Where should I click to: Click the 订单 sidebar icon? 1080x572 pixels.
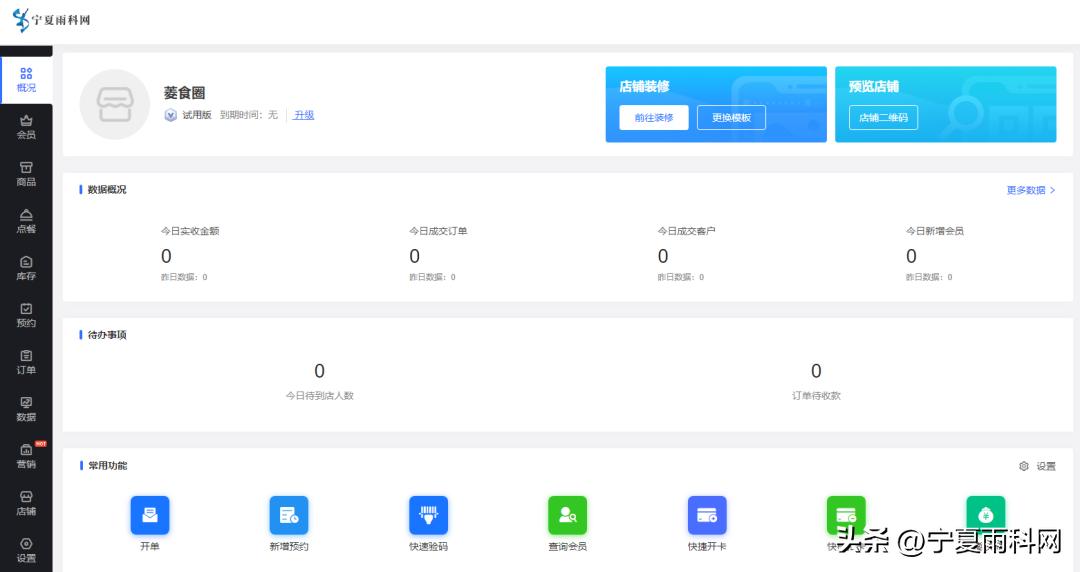[x=26, y=361]
